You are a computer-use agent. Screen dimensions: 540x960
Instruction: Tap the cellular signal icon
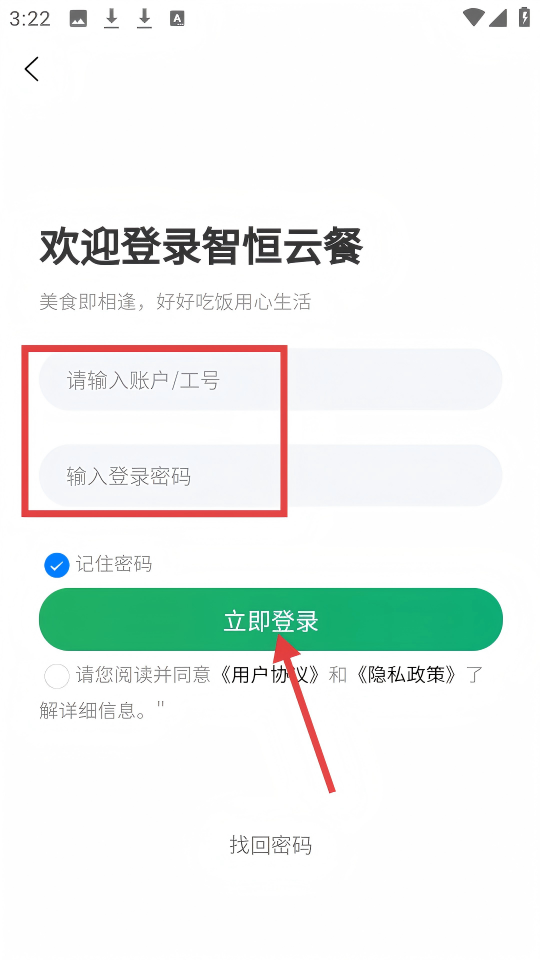point(498,18)
